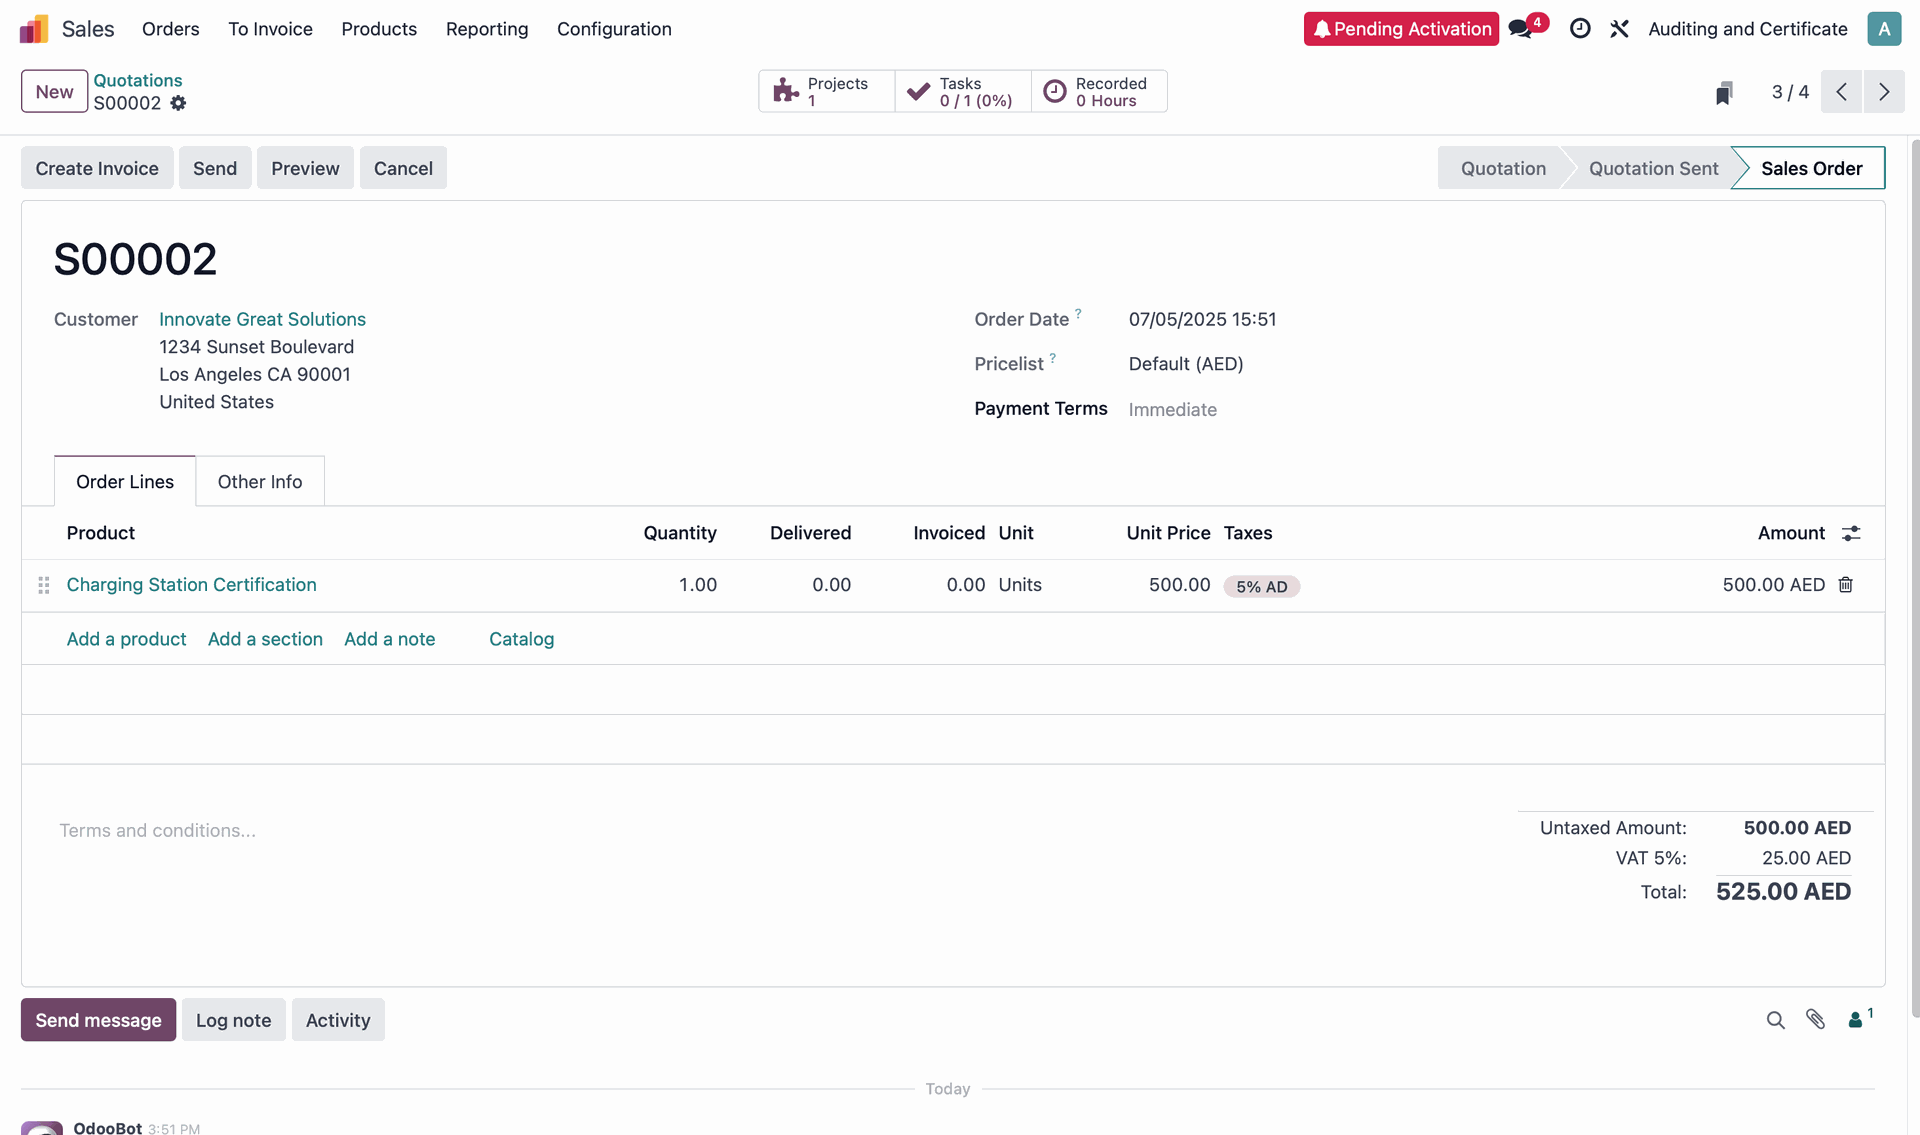Open the messages conversation icon
This screenshot has width=1920, height=1135.
pos(1521,29)
